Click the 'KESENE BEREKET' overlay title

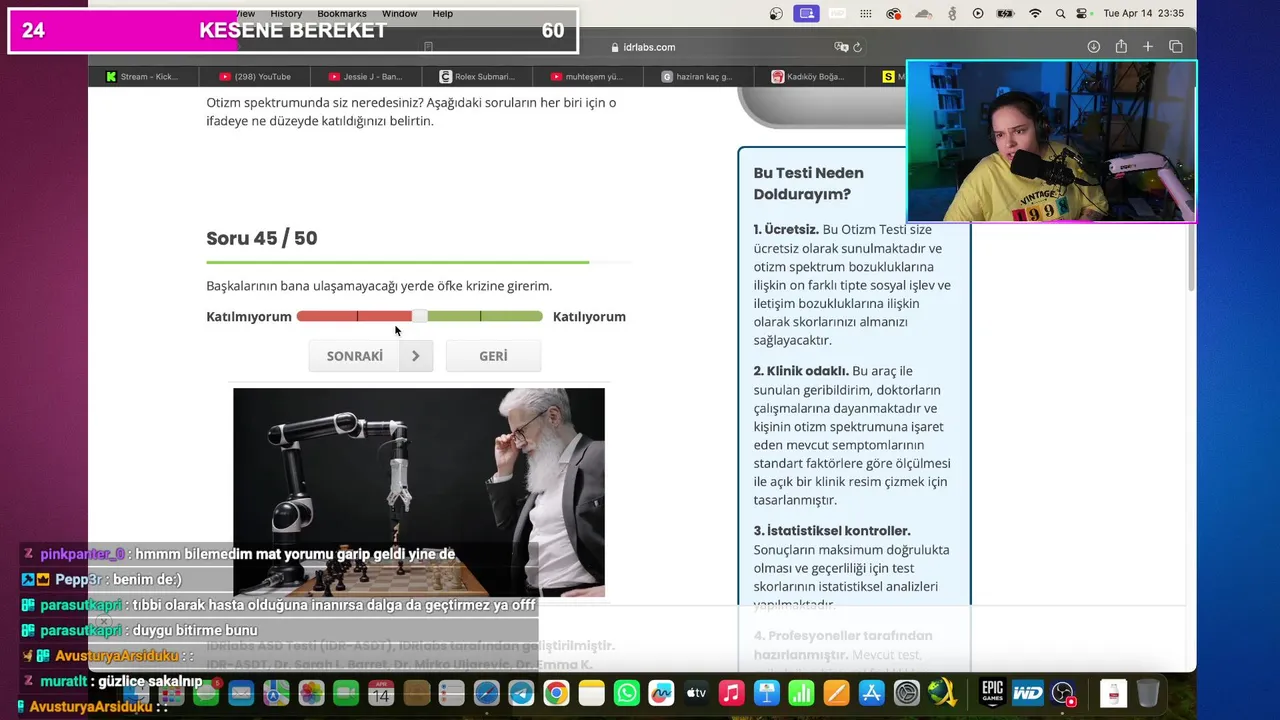tap(293, 31)
